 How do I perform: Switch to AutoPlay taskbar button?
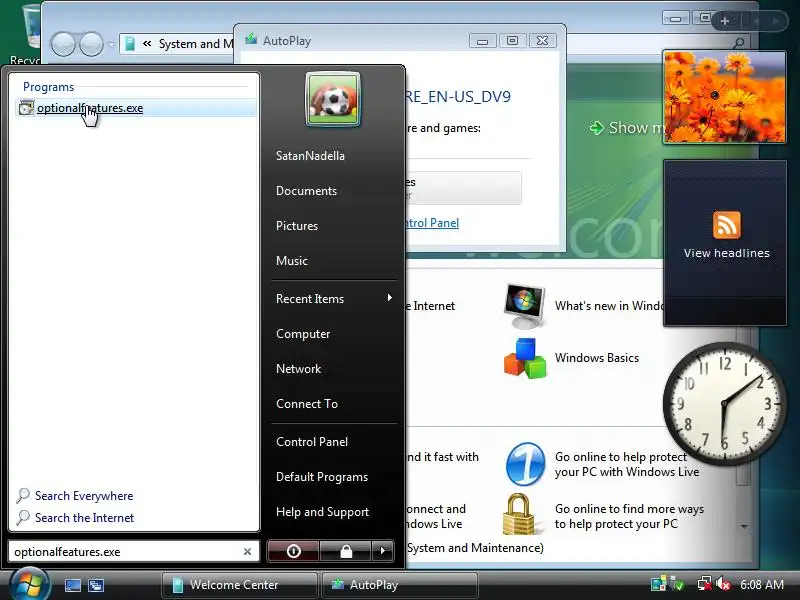click(x=400, y=585)
